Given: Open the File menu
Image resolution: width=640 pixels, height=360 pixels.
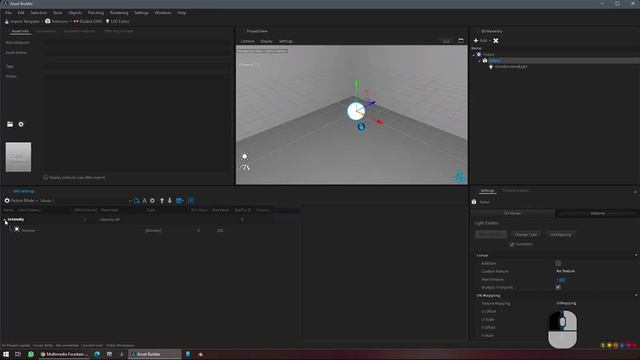Looking at the screenshot, I should [x=8, y=13].
